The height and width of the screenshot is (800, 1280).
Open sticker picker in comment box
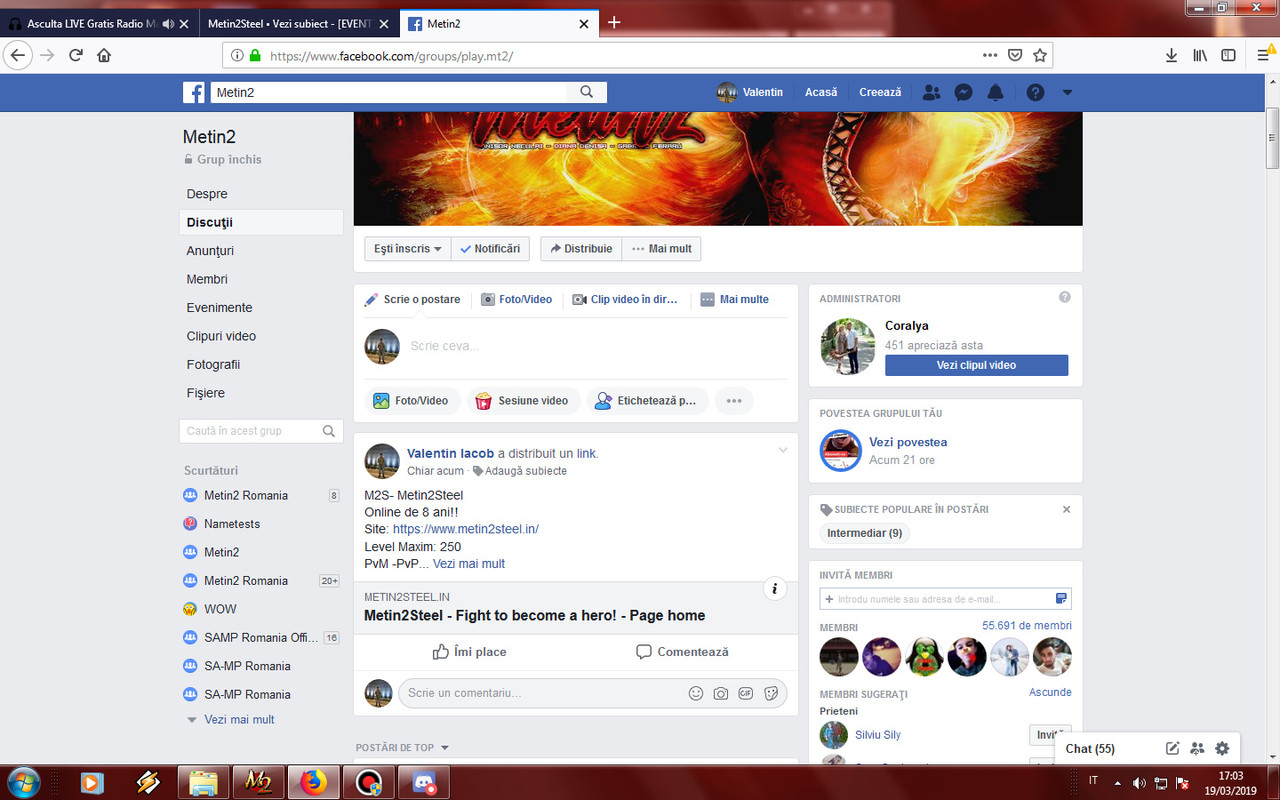[771, 693]
